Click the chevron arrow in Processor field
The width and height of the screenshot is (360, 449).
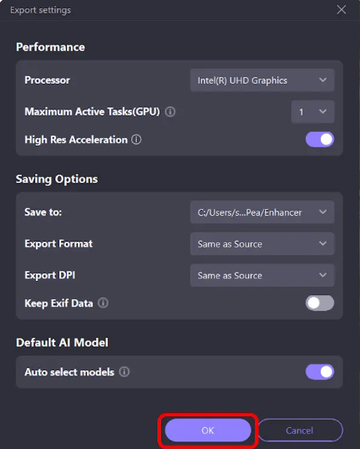tap(323, 80)
